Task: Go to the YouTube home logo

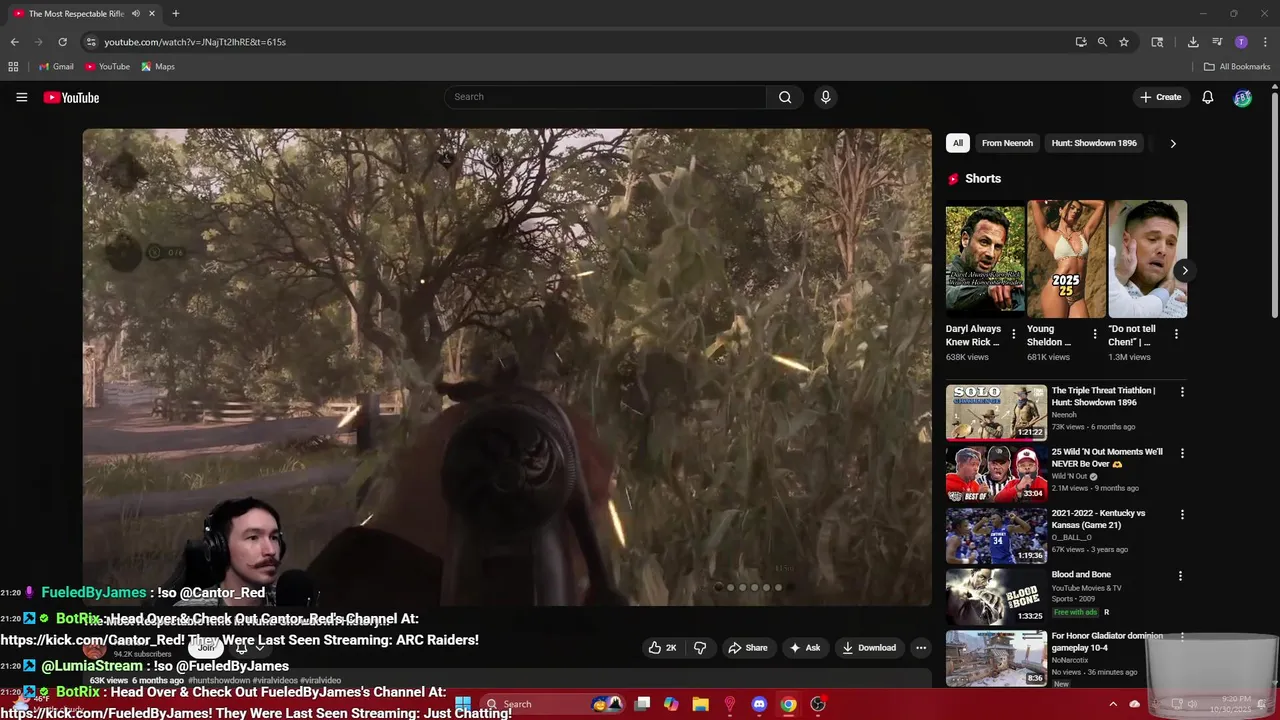Action: click(71, 97)
